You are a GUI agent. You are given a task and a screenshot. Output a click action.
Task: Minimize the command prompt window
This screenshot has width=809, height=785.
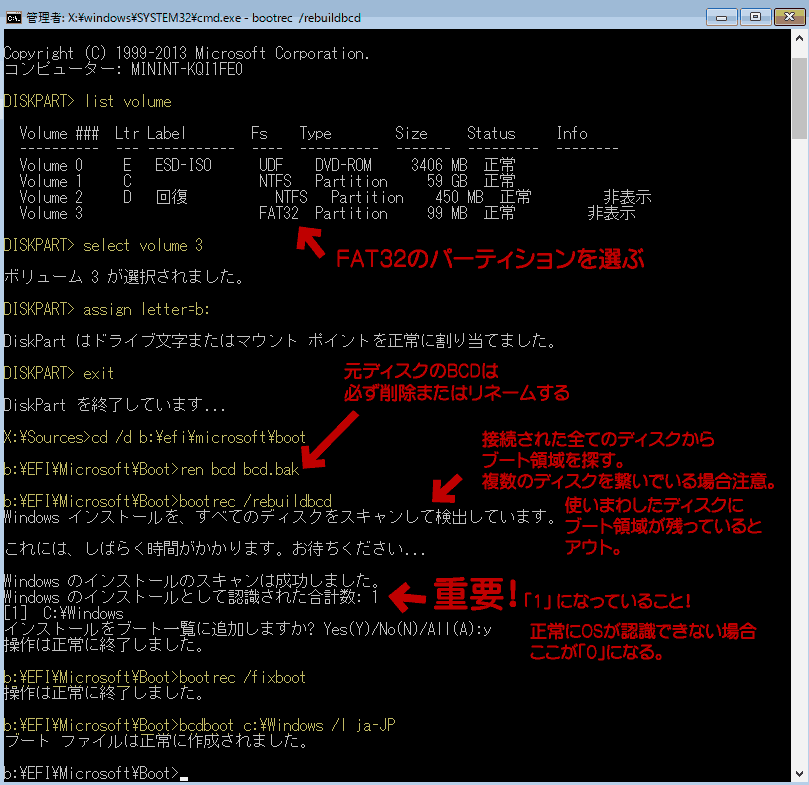pyautogui.click(x=721, y=17)
